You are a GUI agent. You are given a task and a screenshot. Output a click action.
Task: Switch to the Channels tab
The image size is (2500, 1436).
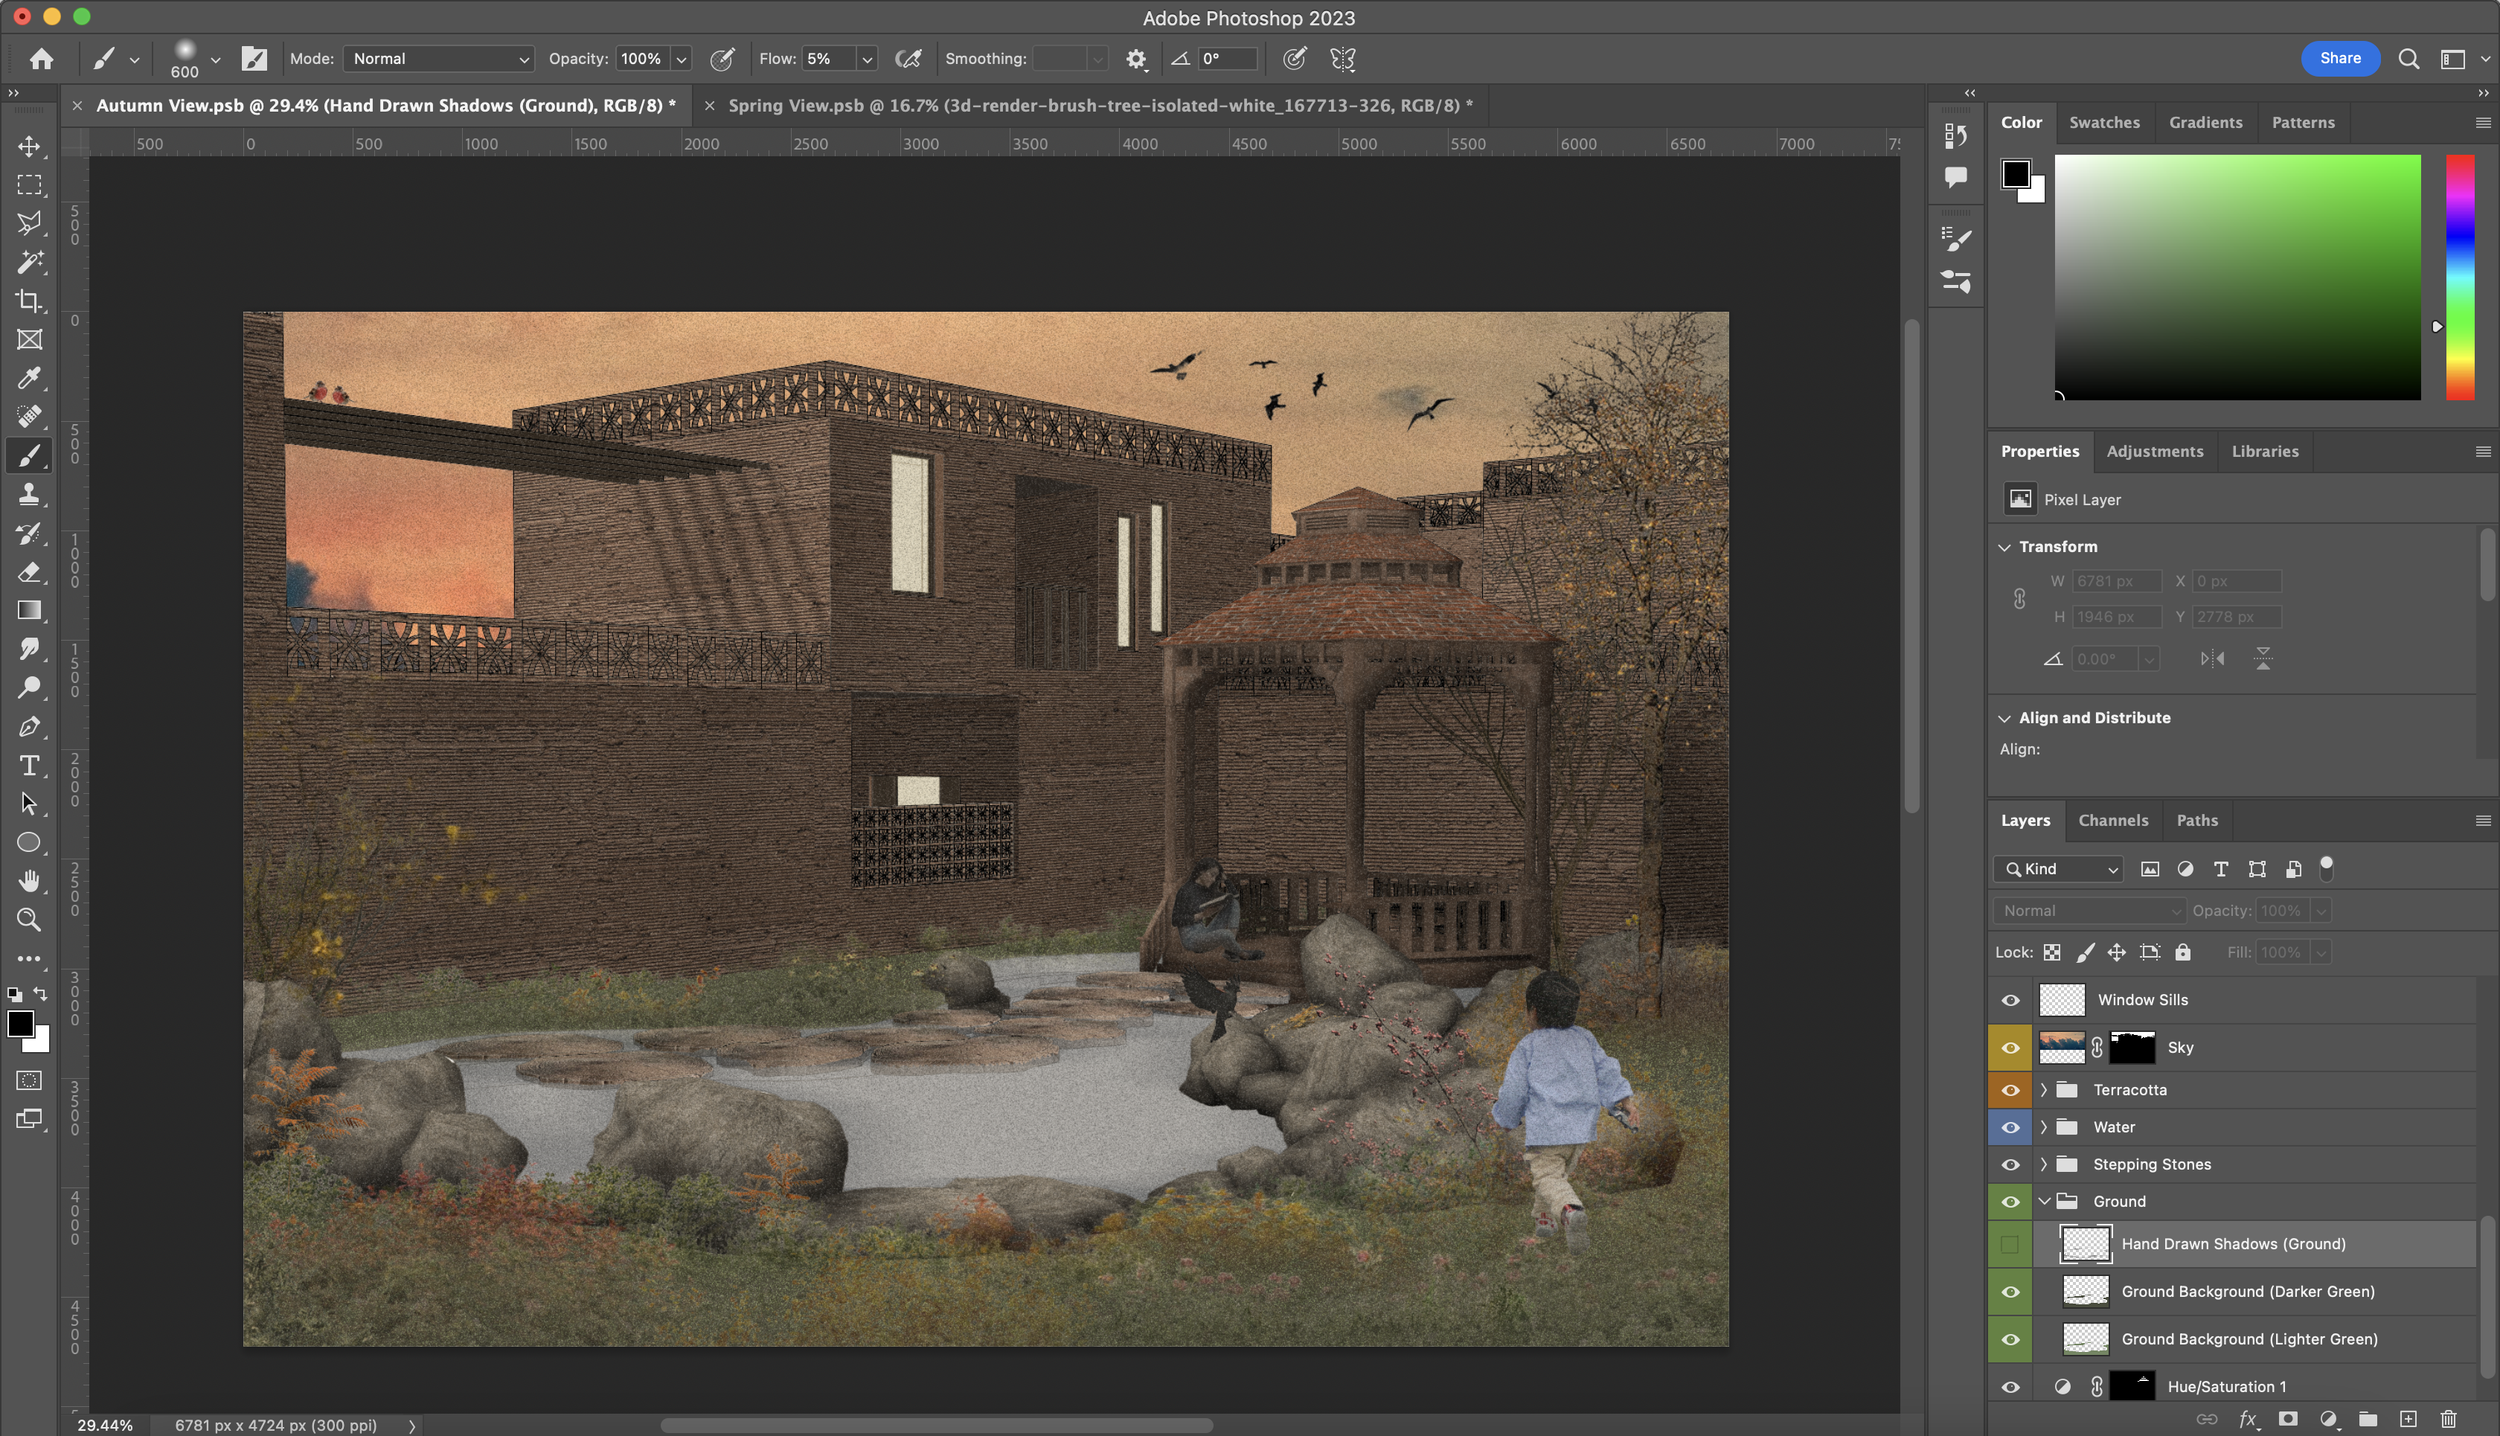(2112, 820)
